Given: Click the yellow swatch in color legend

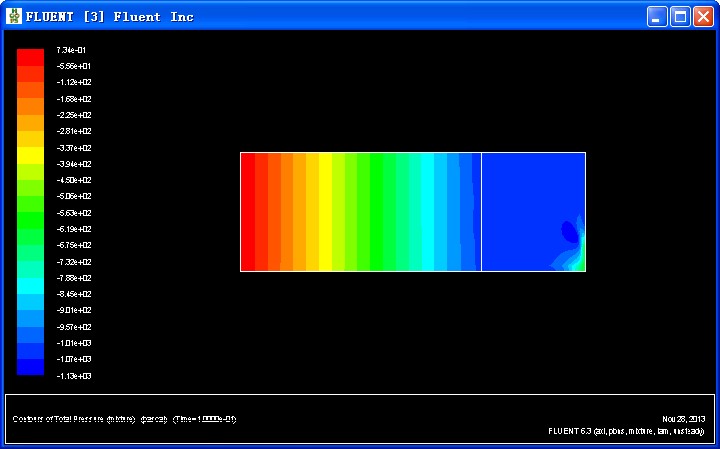Looking at the screenshot, I should 30,155.
